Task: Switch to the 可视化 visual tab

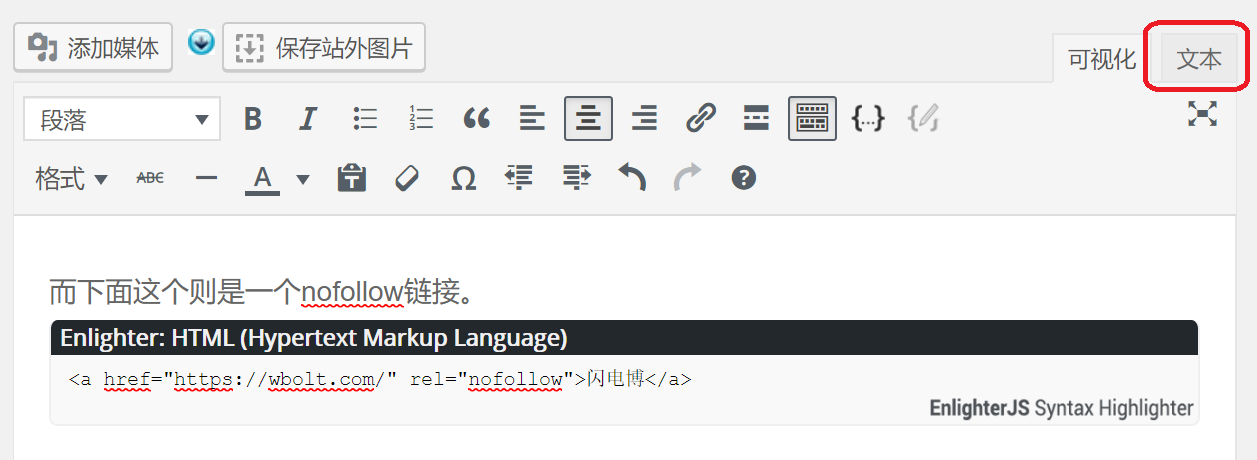Action: click(x=1102, y=60)
